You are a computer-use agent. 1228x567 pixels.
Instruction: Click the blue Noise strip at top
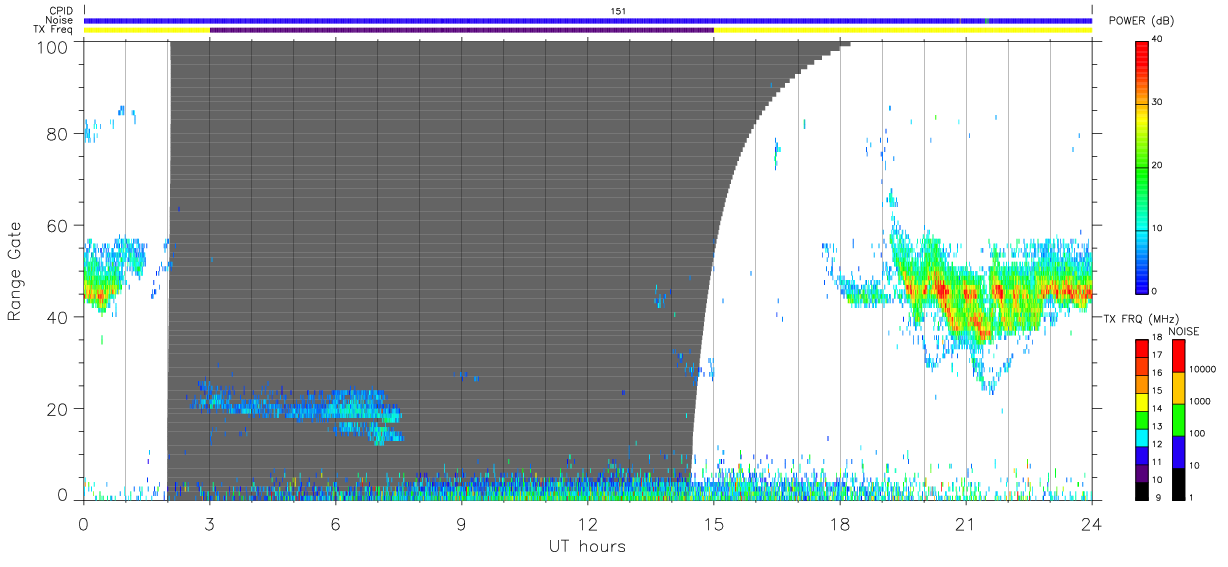(588, 20)
